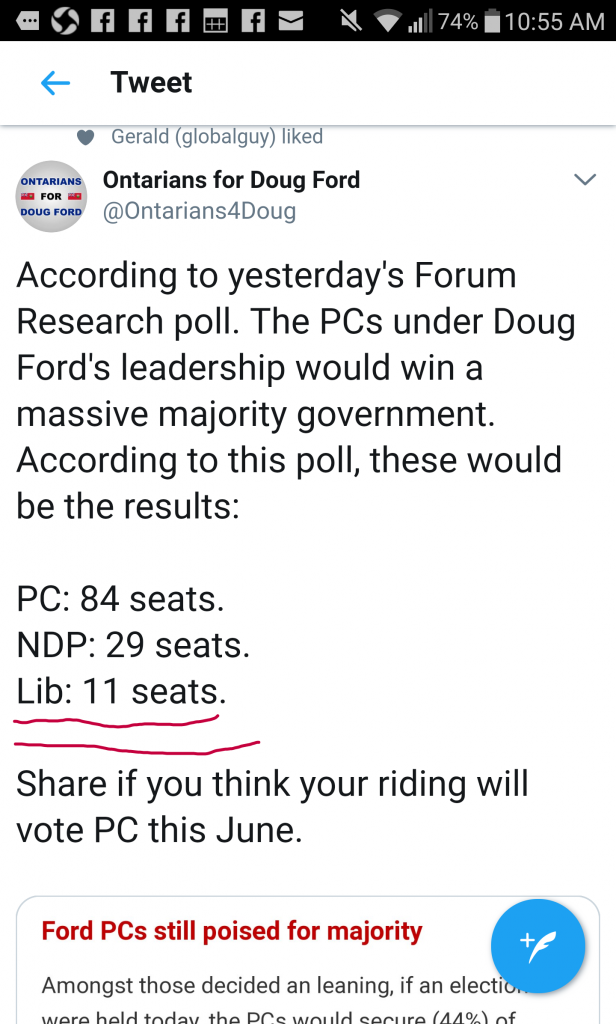Viewport: 616px width, 1024px height.
Task: Tap the leftmost Facebook notification icon
Action: pyautogui.click(x=102, y=20)
